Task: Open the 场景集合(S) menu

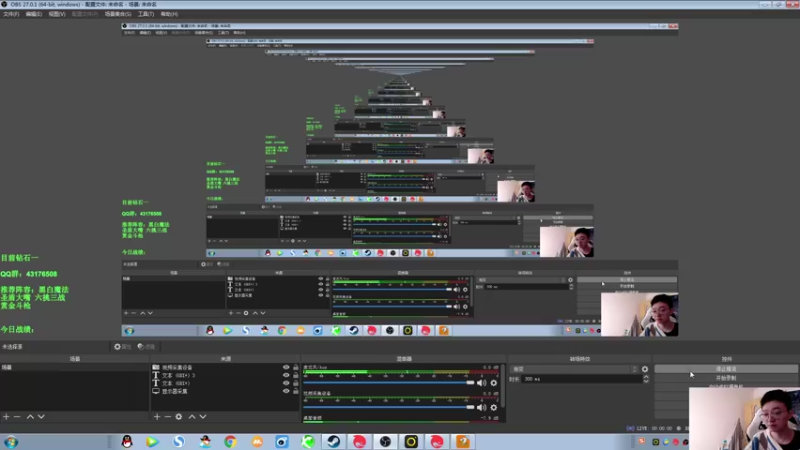Action: pyautogui.click(x=118, y=14)
